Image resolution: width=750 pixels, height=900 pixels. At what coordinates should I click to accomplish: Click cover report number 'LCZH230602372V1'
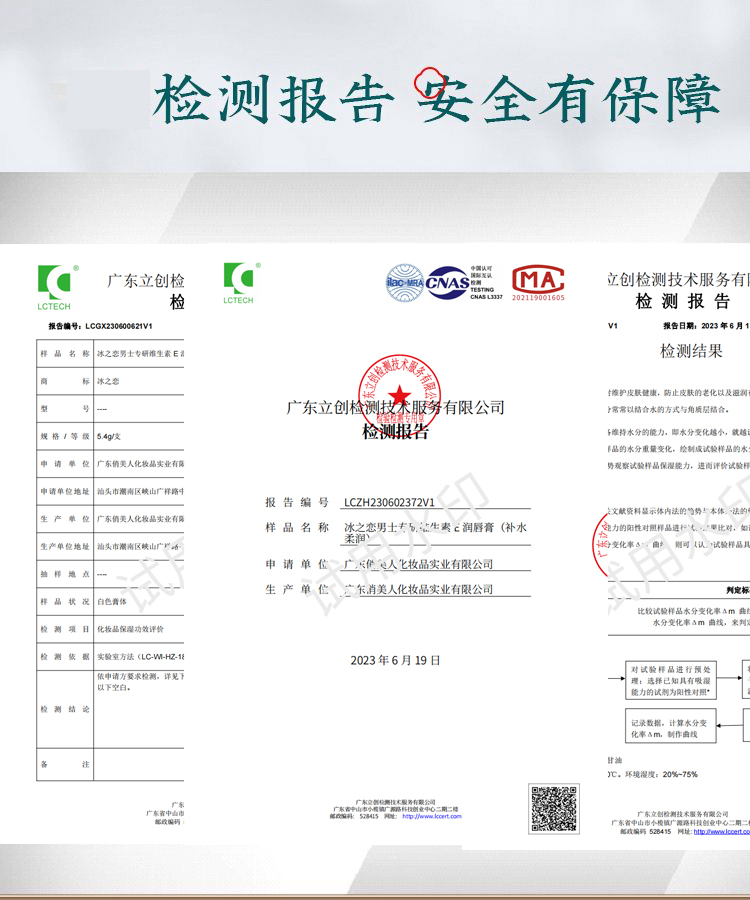pos(389,502)
